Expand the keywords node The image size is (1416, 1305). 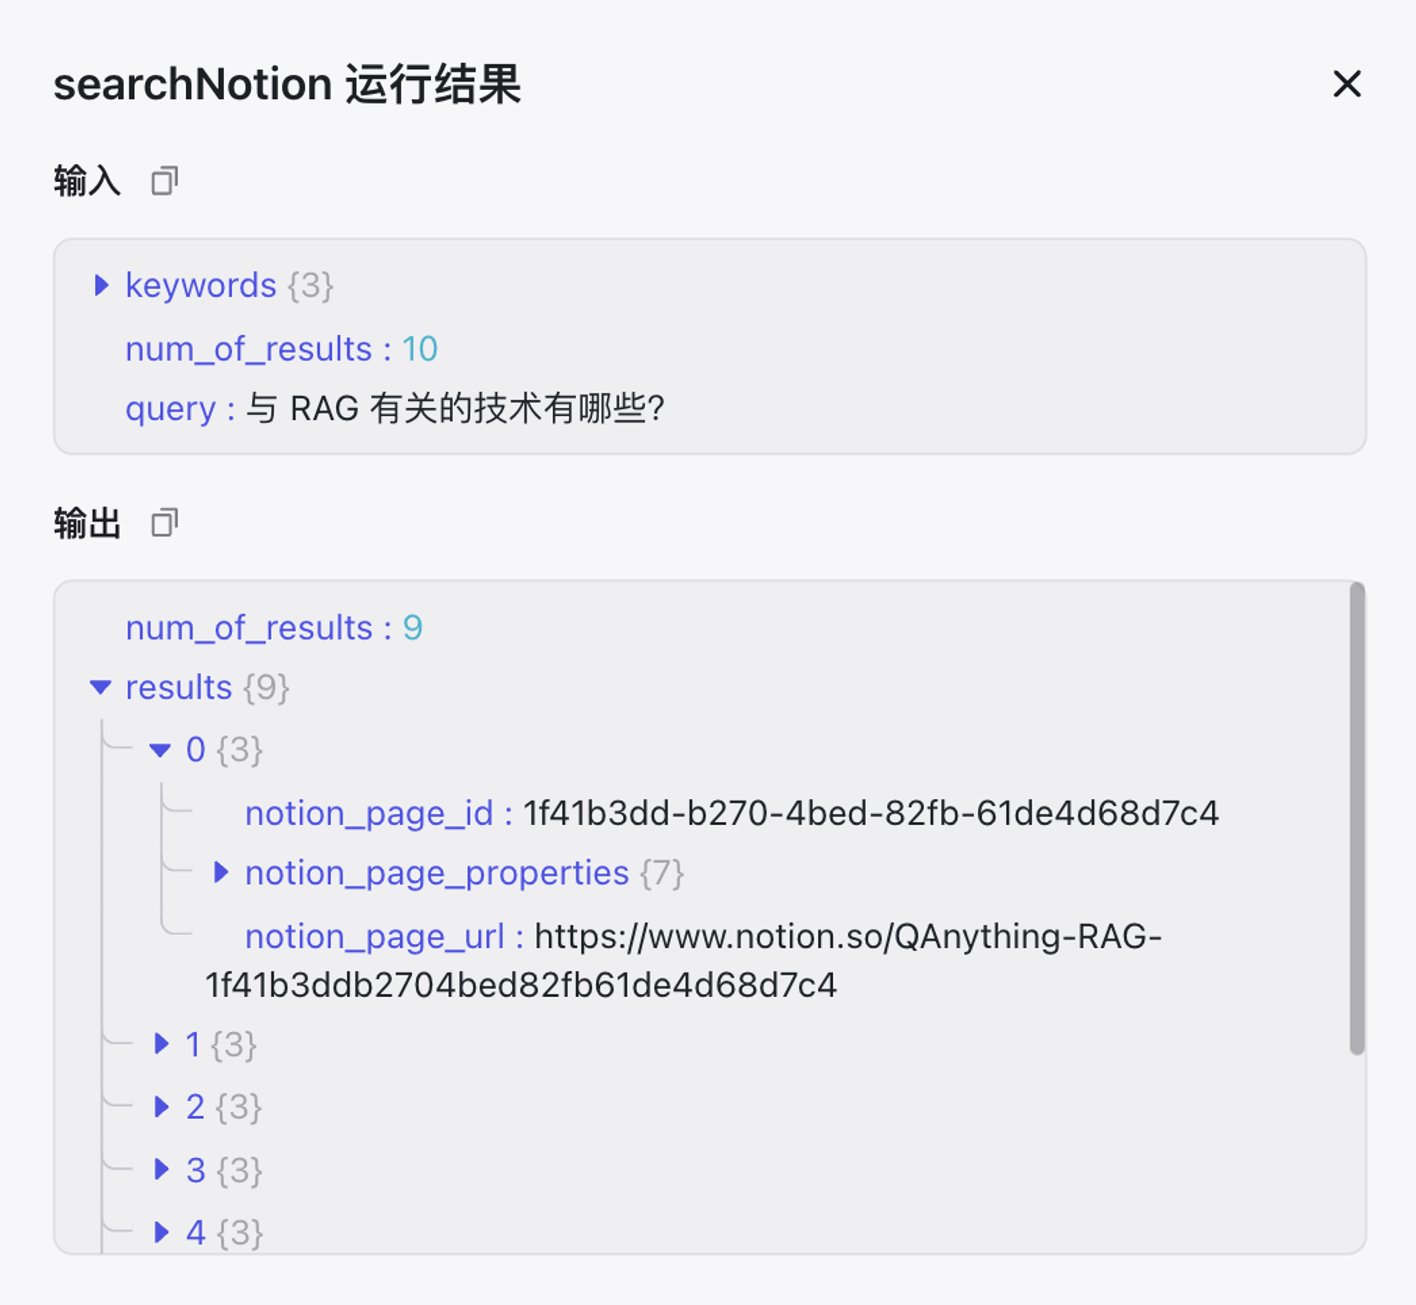pos(101,285)
